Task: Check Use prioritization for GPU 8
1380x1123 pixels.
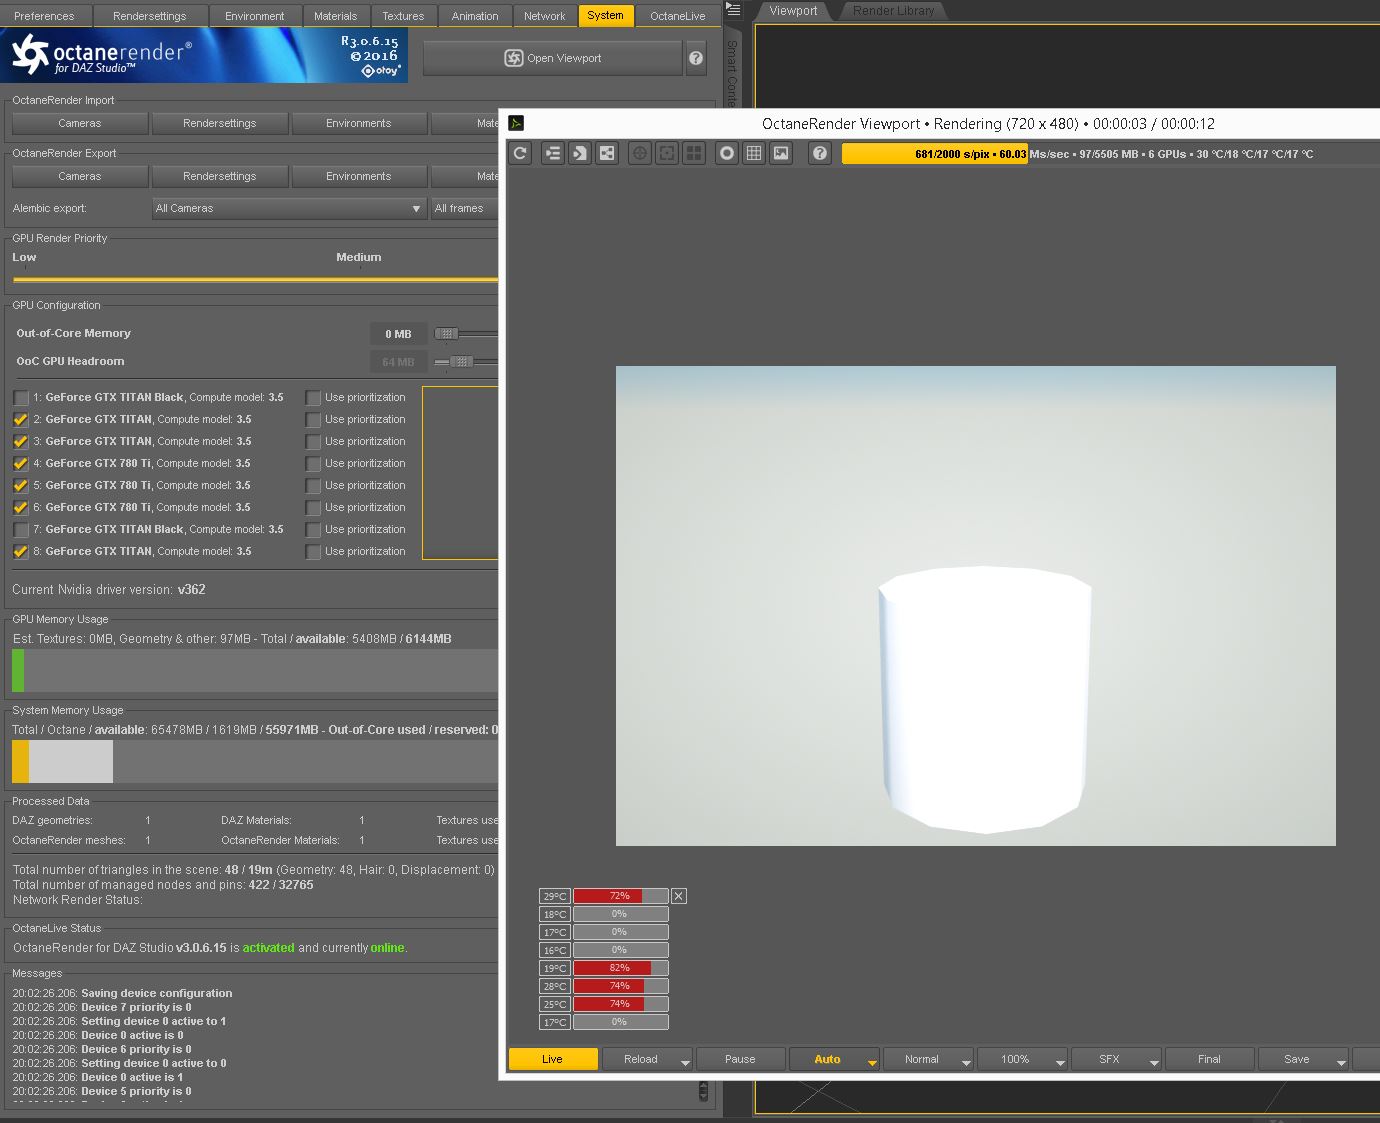Action: (x=313, y=551)
